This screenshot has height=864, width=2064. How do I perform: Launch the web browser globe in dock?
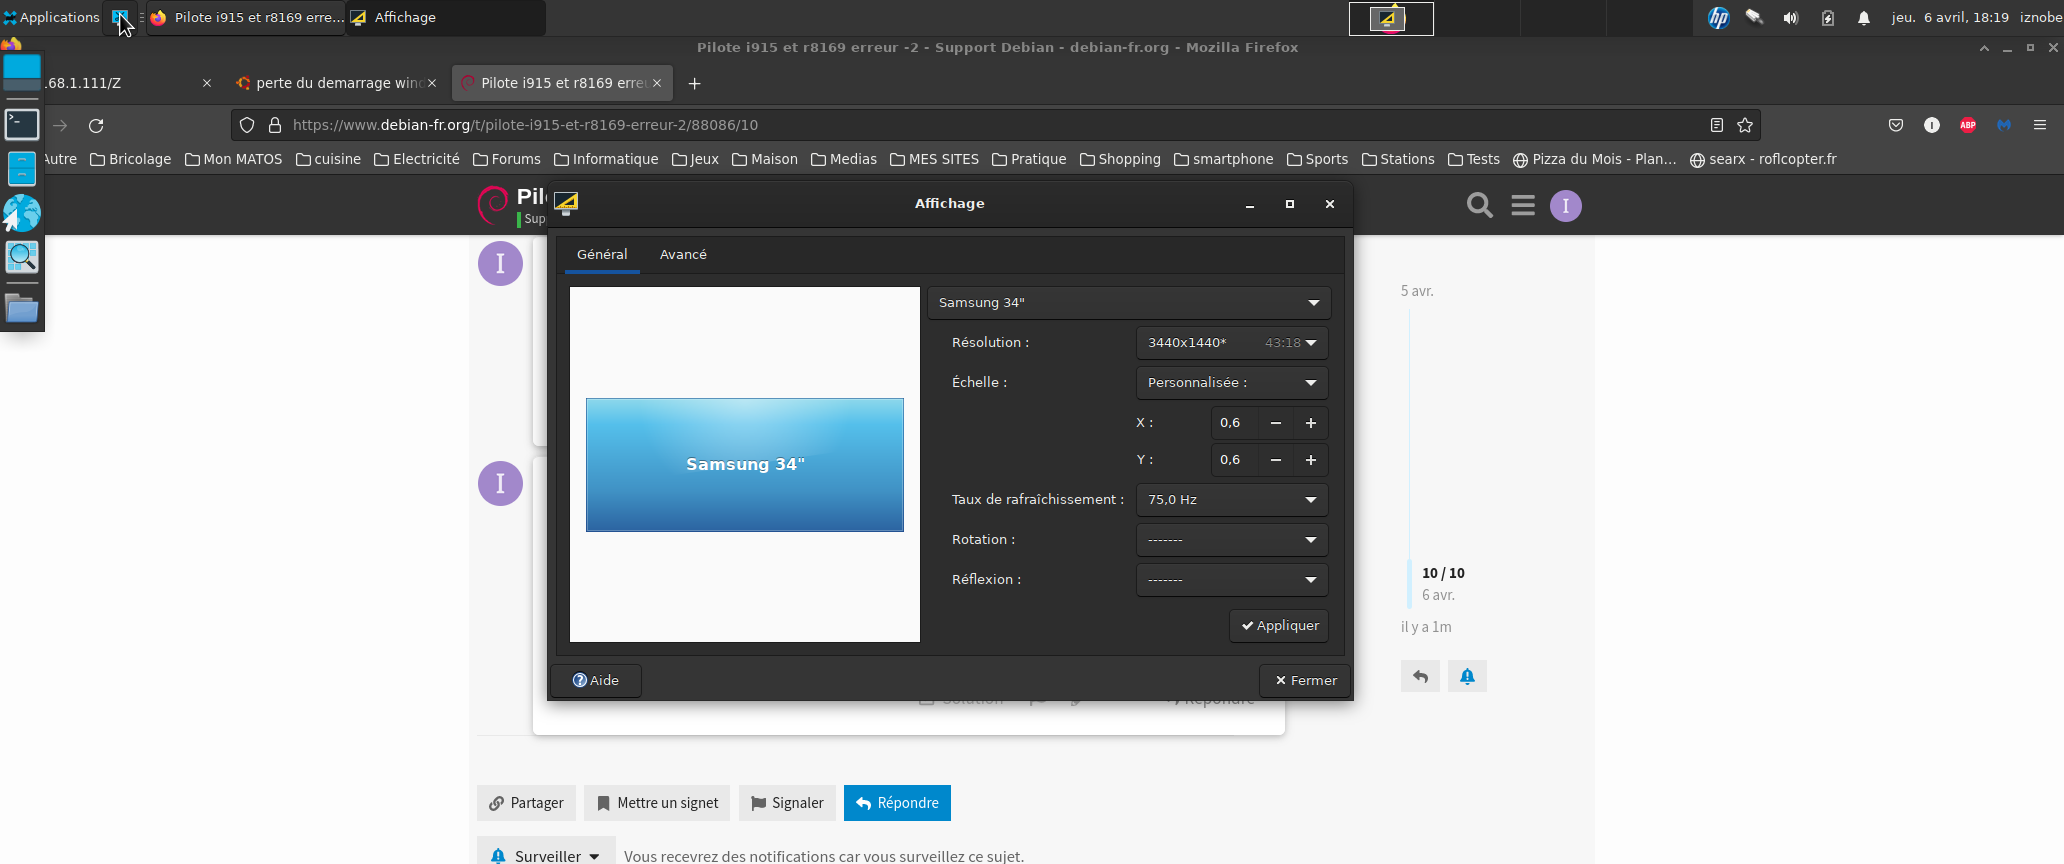click(x=22, y=213)
